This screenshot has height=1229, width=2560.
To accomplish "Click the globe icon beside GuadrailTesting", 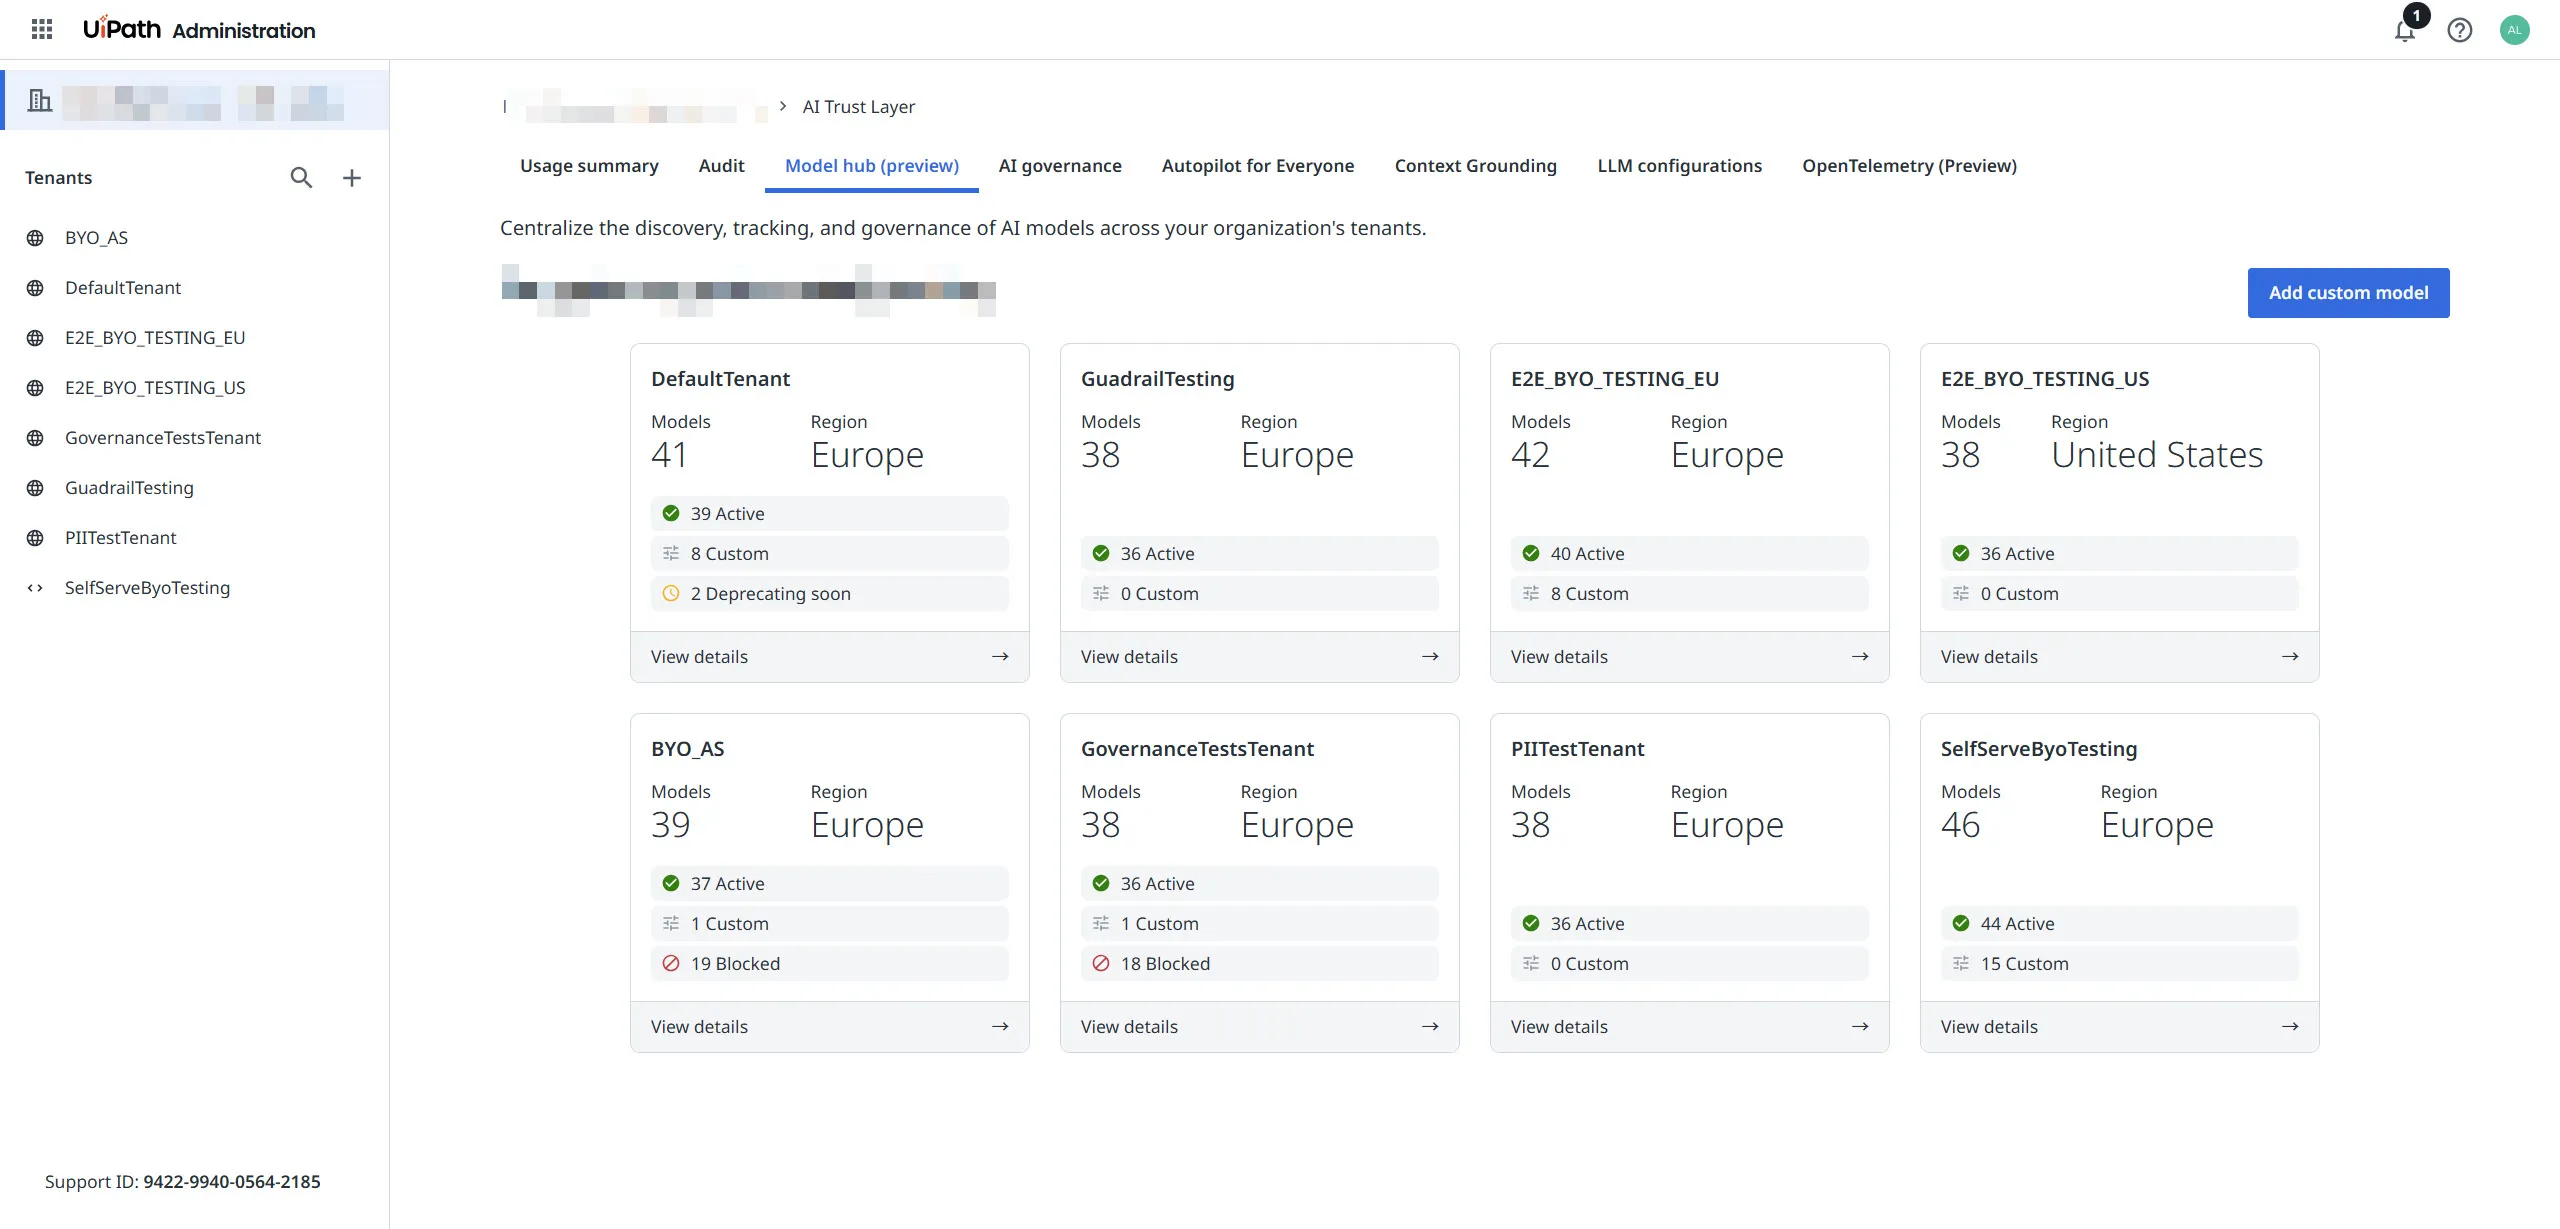I will pyautogui.click(x=35, y=488).
